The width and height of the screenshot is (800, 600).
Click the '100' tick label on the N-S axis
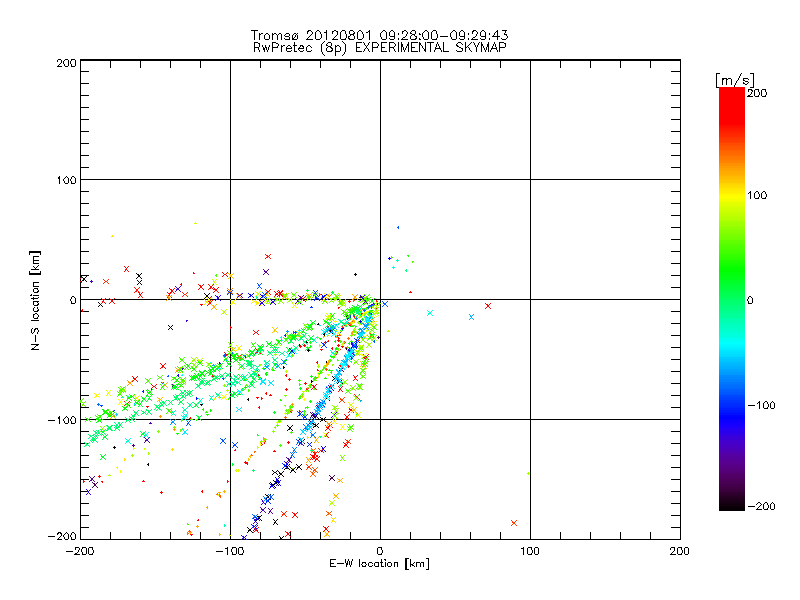[66, 180]
